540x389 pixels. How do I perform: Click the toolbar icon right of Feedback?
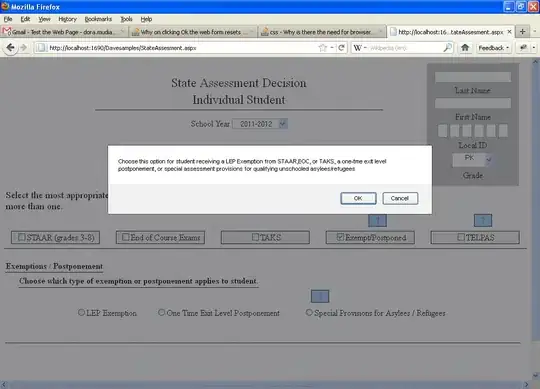(x=523, y=48)
